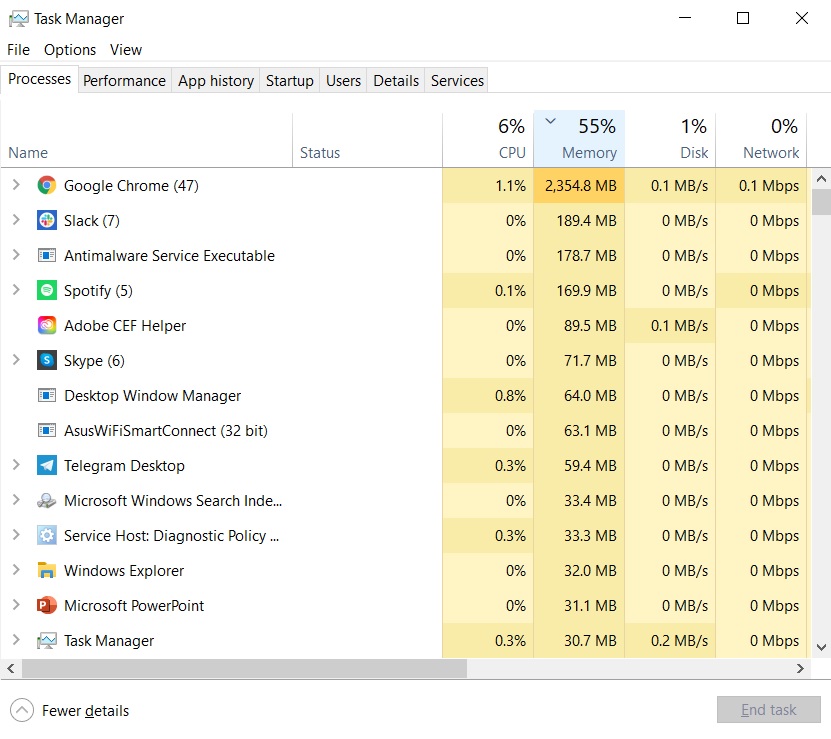The height and width of the screenshot is (739, 831).
Task: Click the 0.8% CPU value
Action: 510,395
